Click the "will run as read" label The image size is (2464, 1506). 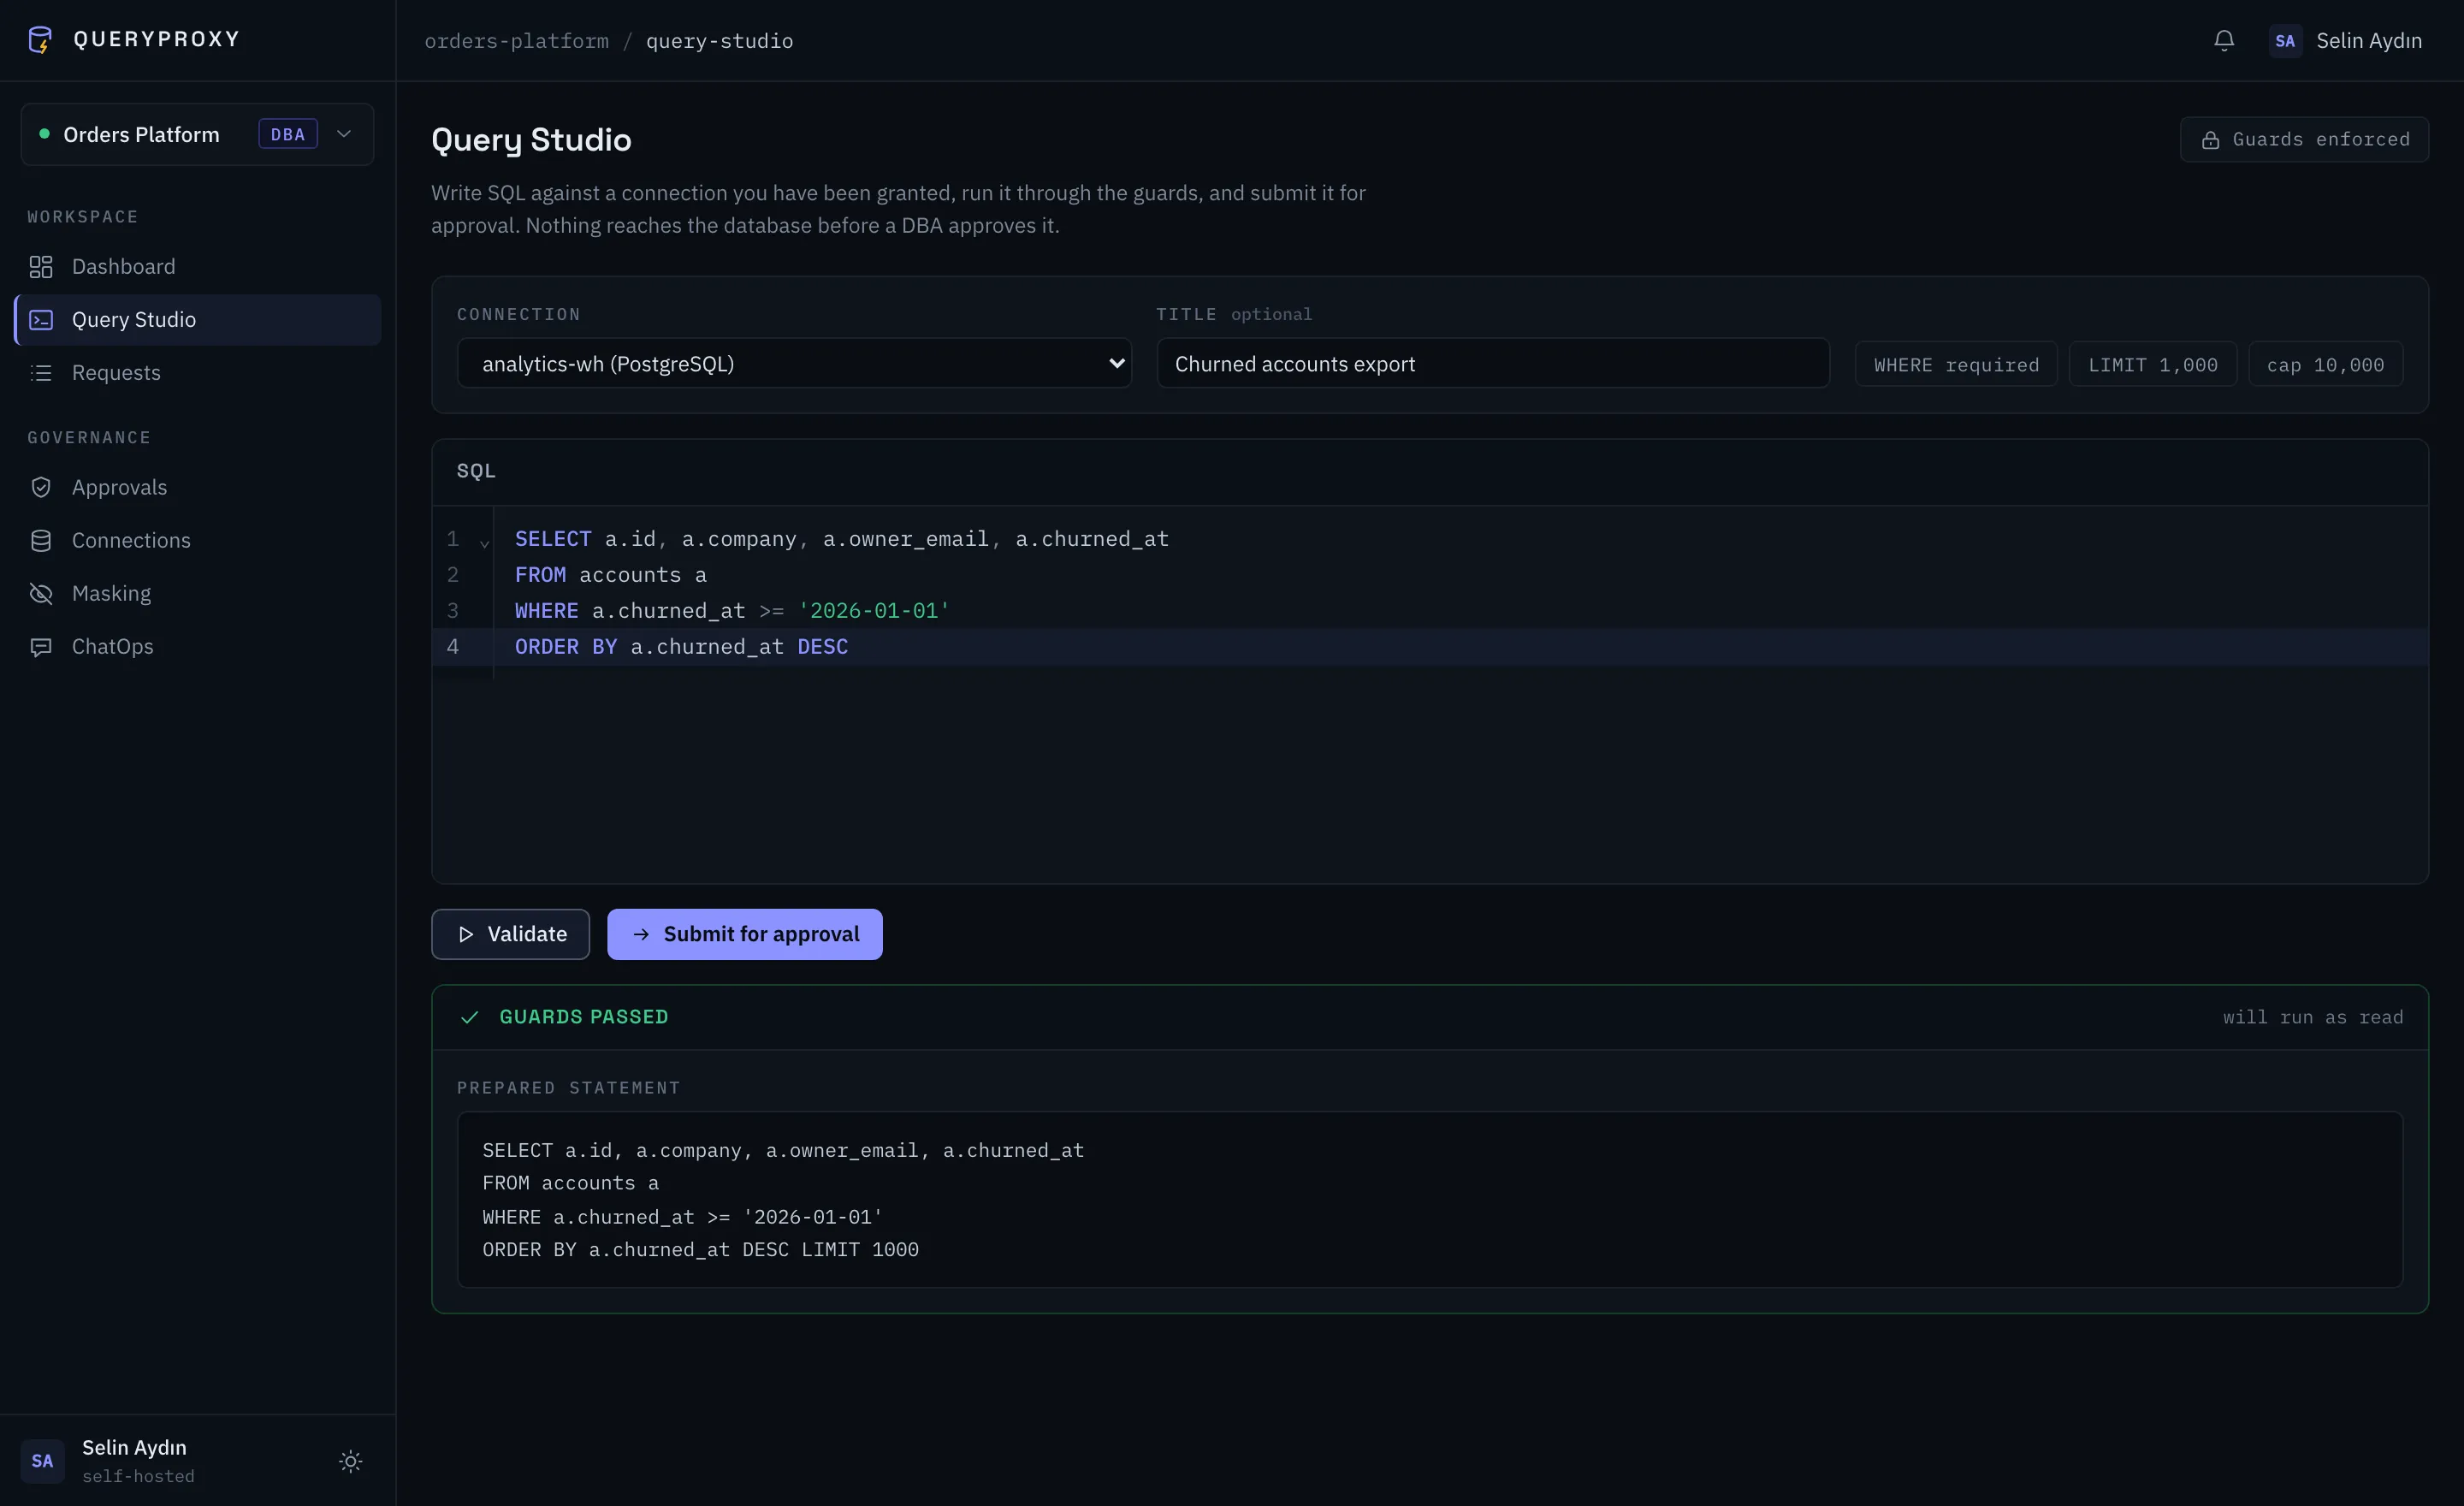pos(2312,1017)
